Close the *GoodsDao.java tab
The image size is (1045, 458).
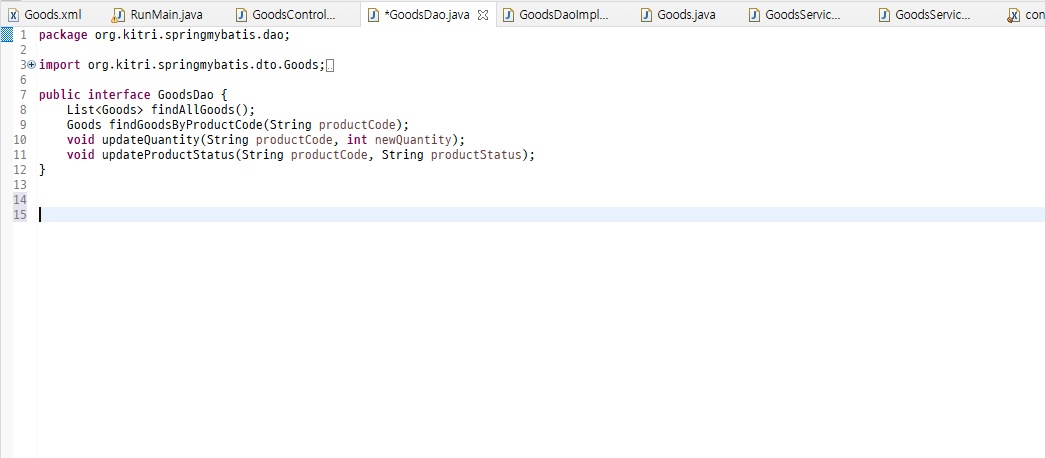[x=484, y=15]
